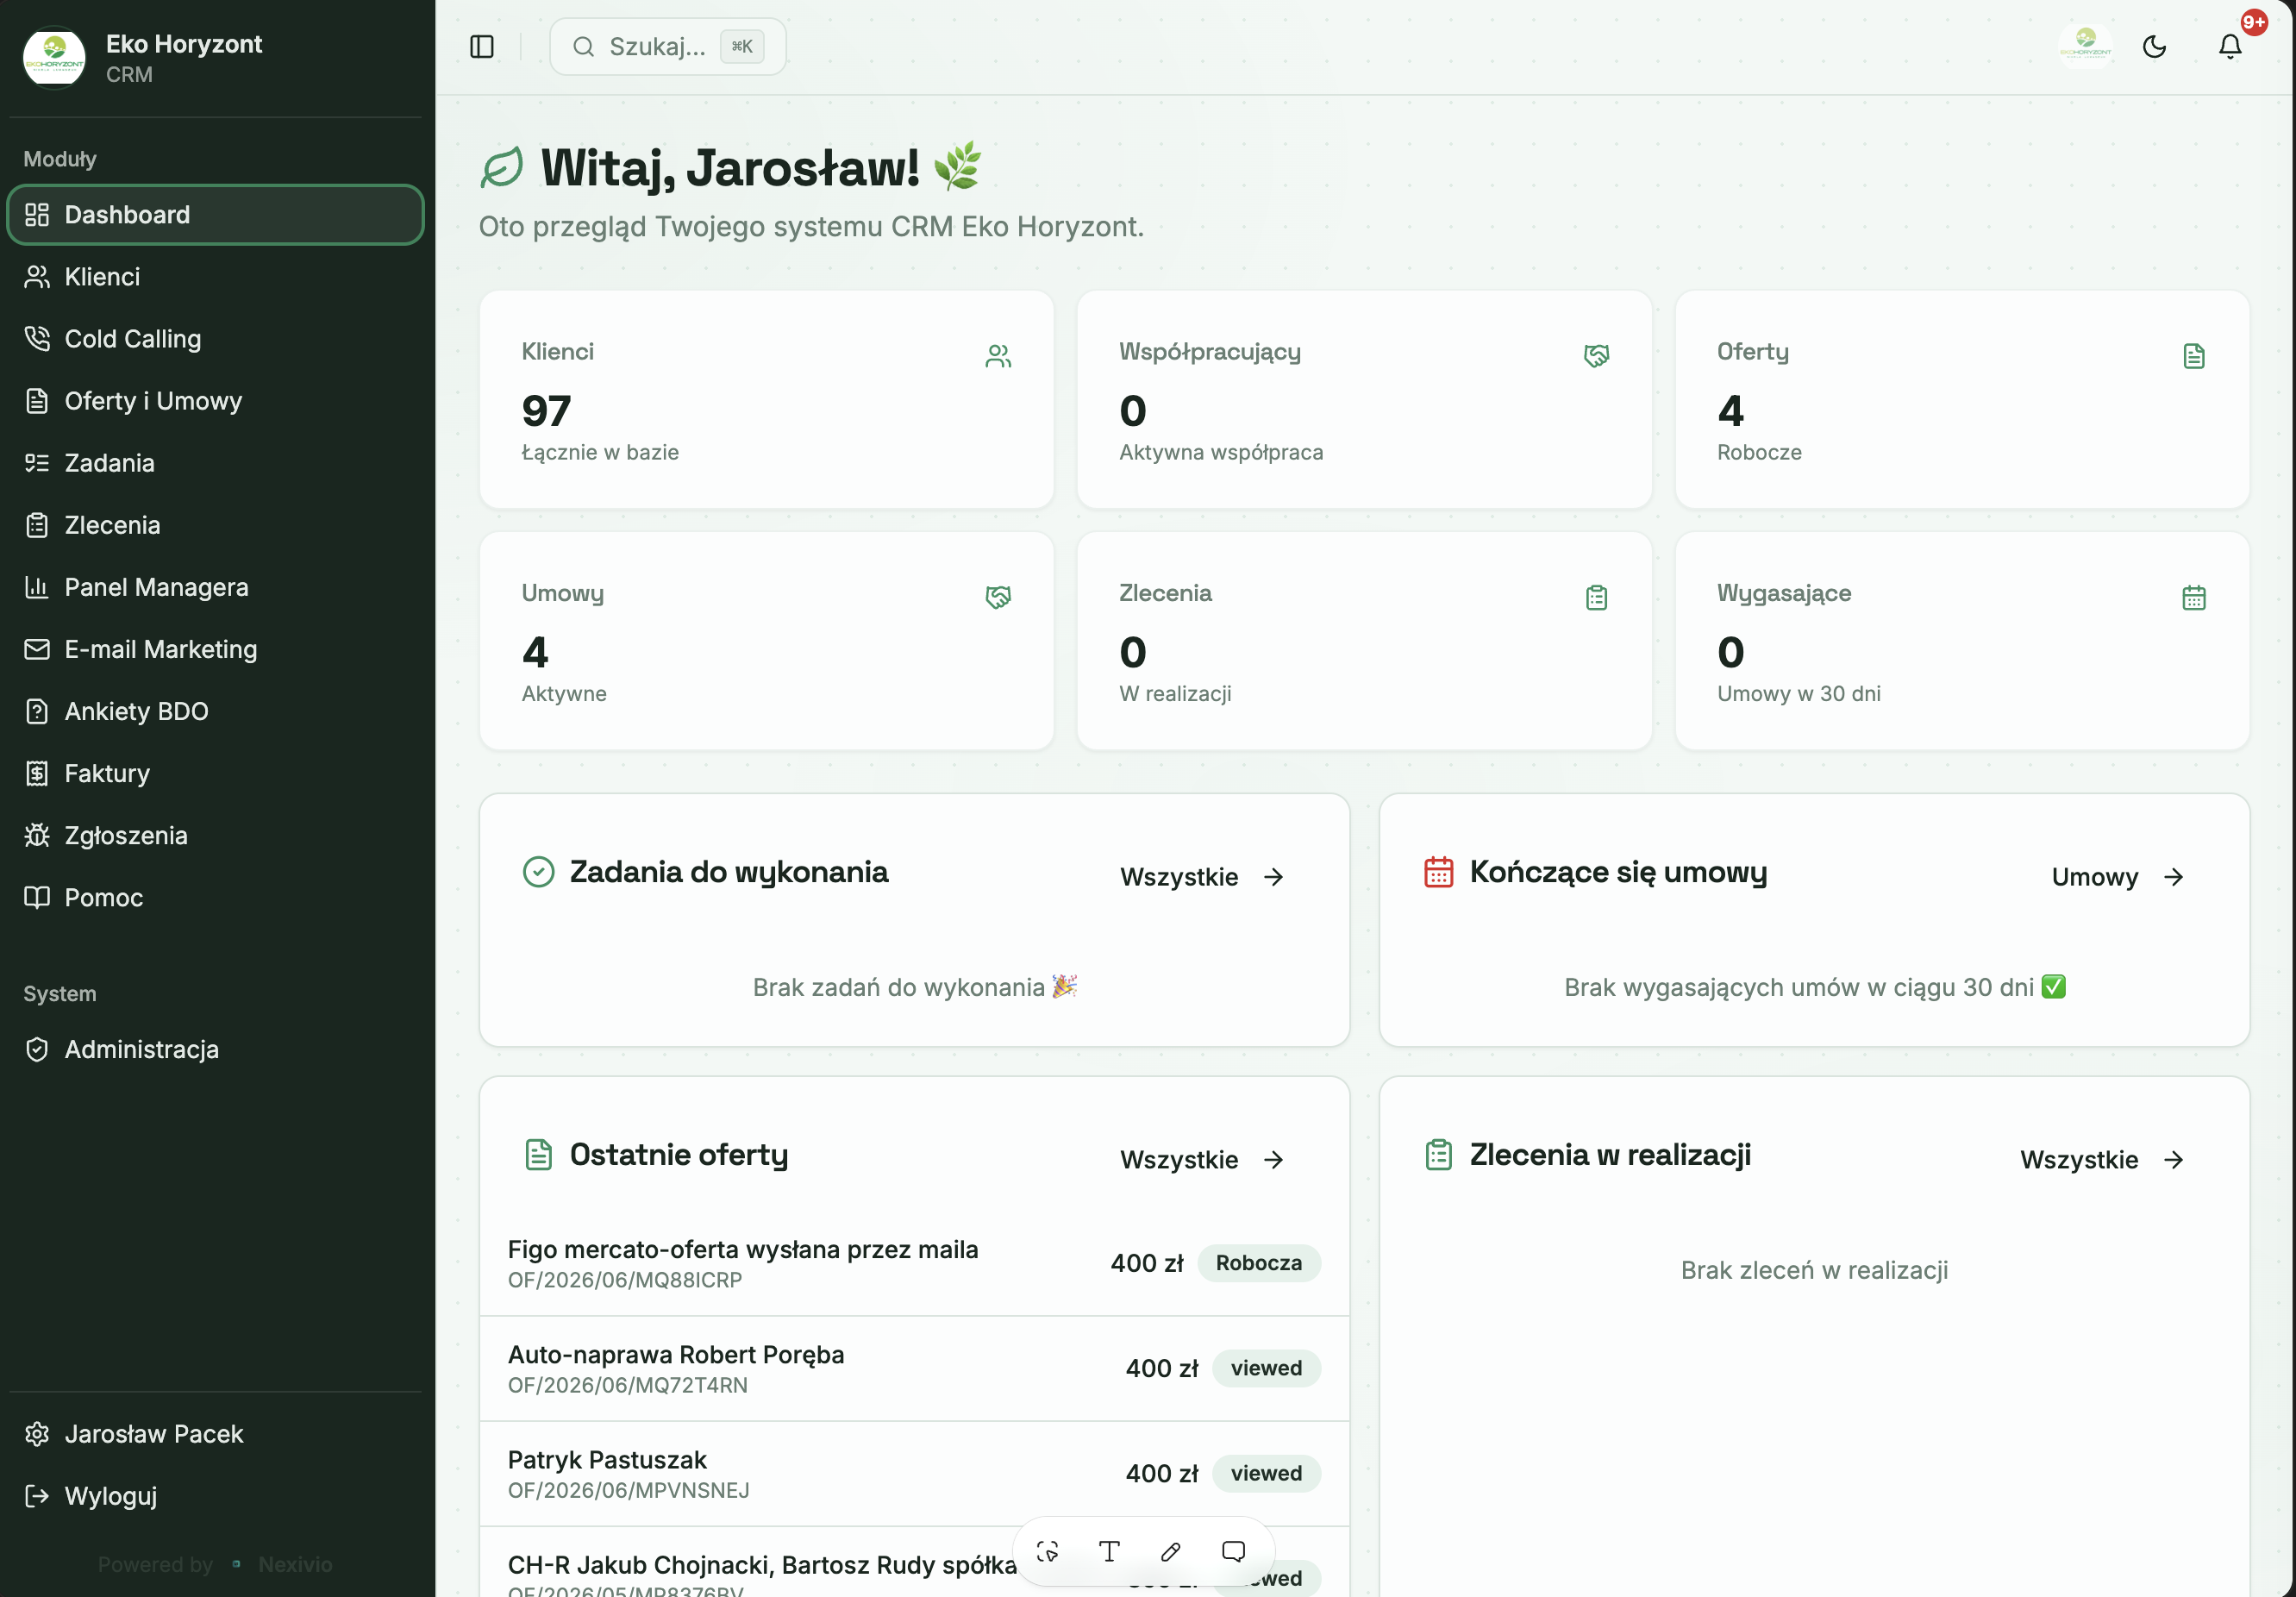The height and width of the screenshot is (1597, 2296).
Task: Open Wszystkie link in Zadania do wykonania
Action: pyautogui.click(x=1202, y=877)
